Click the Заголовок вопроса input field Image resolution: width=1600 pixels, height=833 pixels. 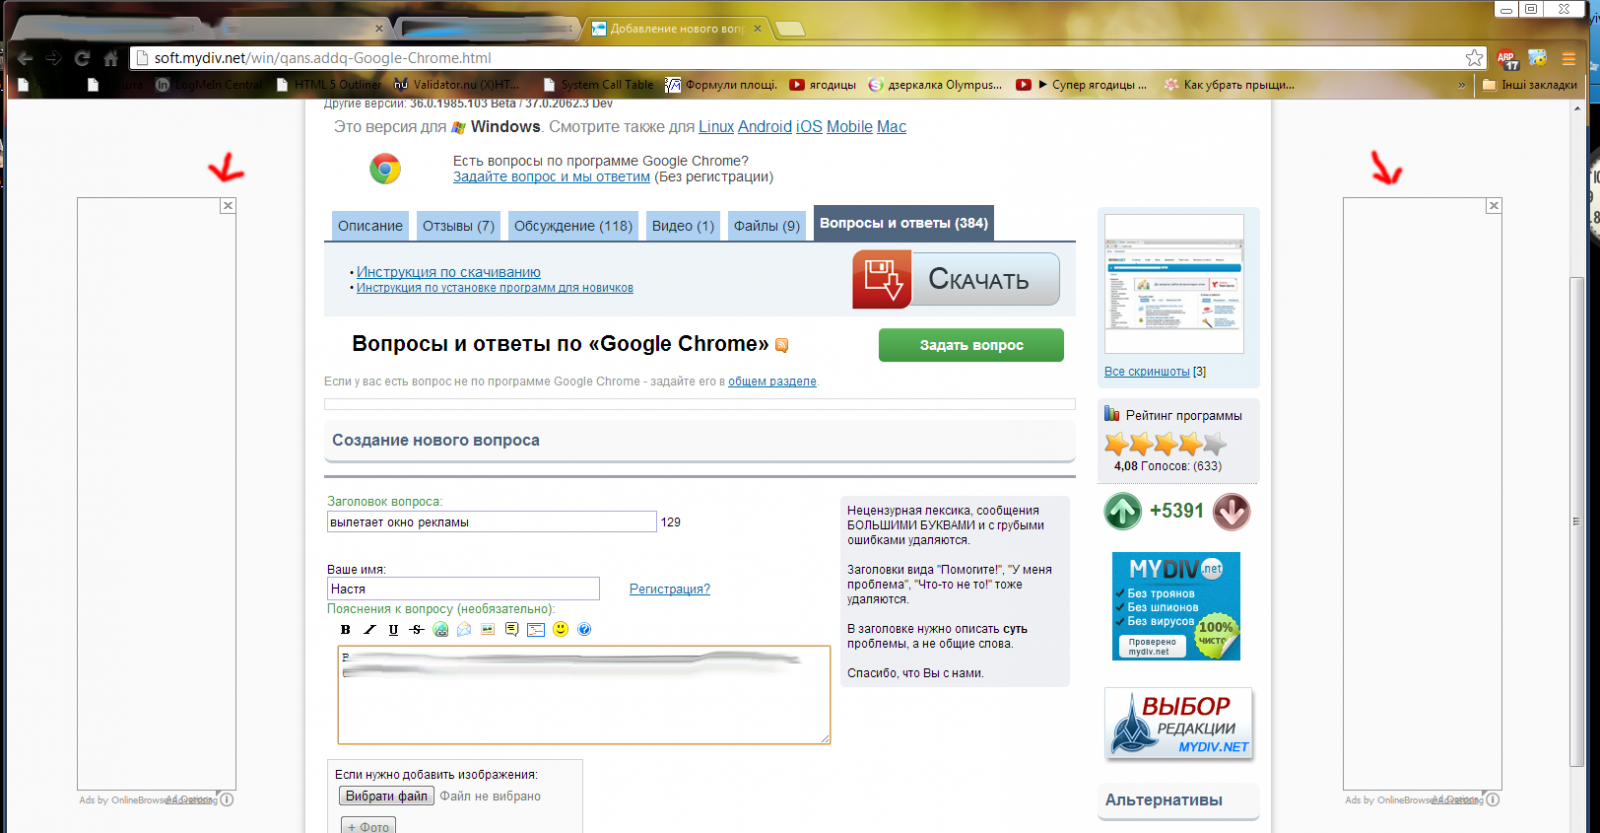[x=492, y=522]
